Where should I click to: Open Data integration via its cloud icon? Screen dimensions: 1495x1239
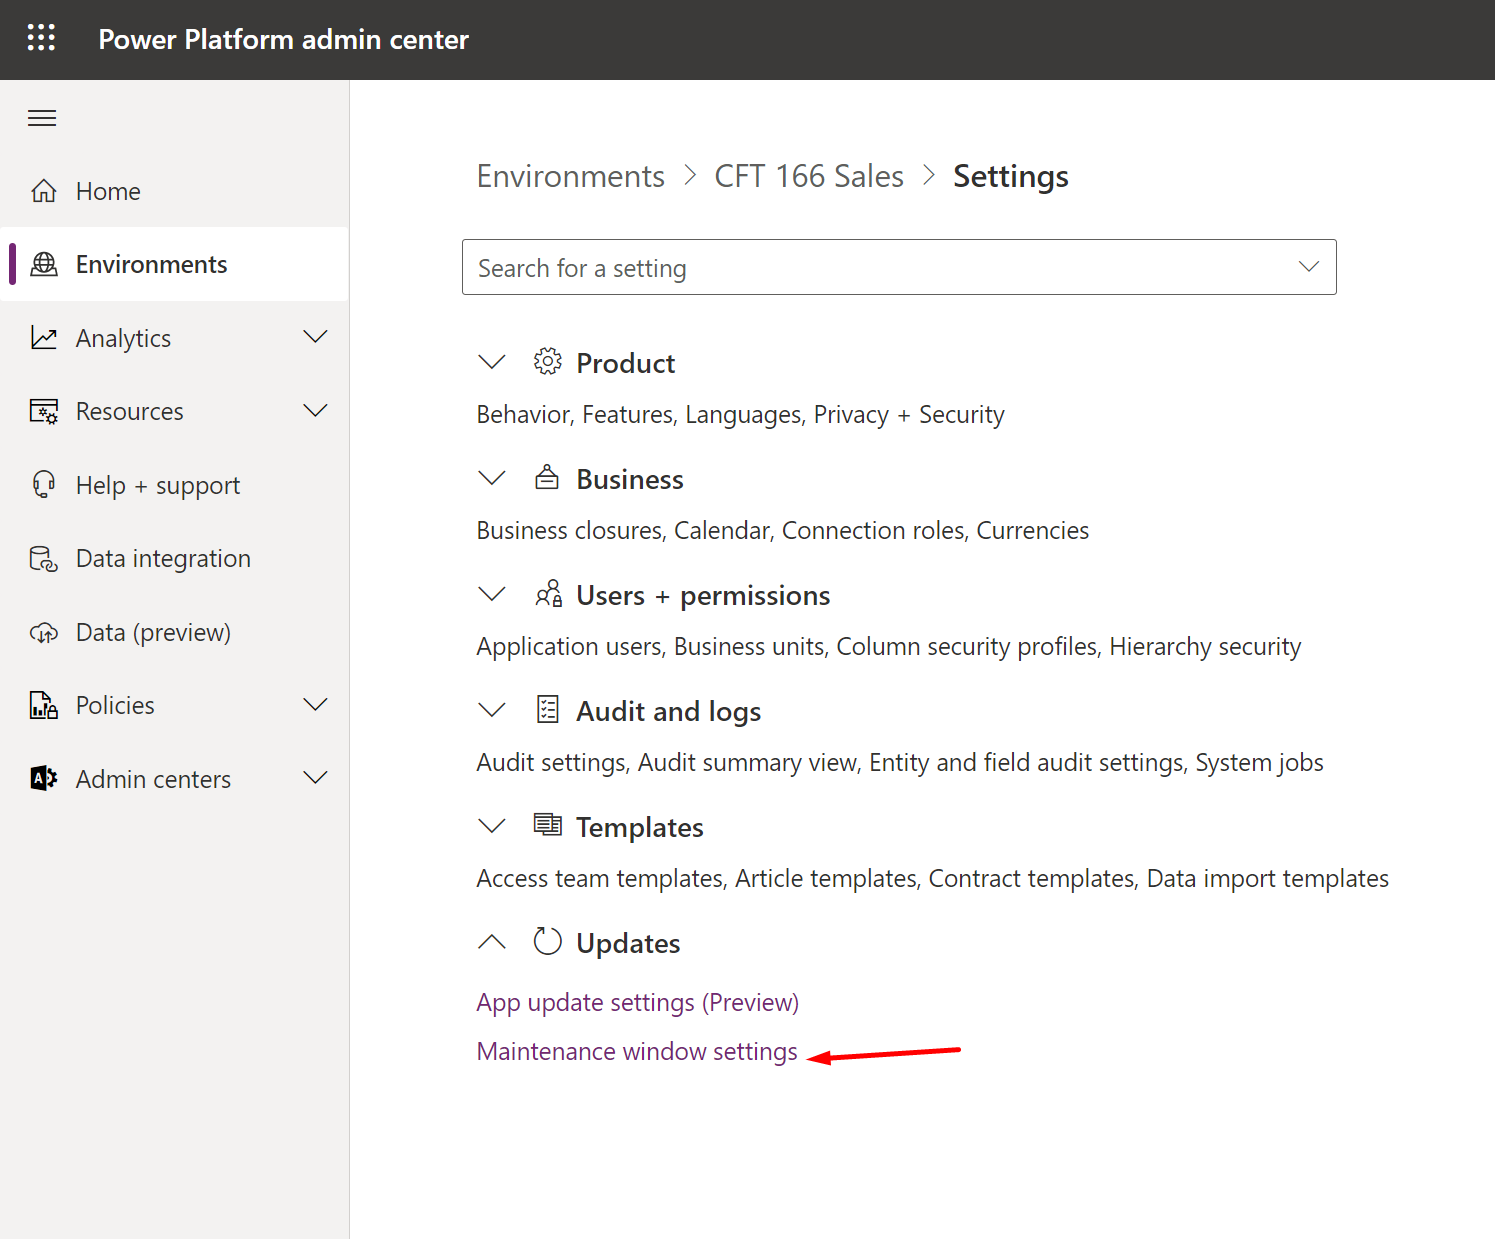click(44, 558)
